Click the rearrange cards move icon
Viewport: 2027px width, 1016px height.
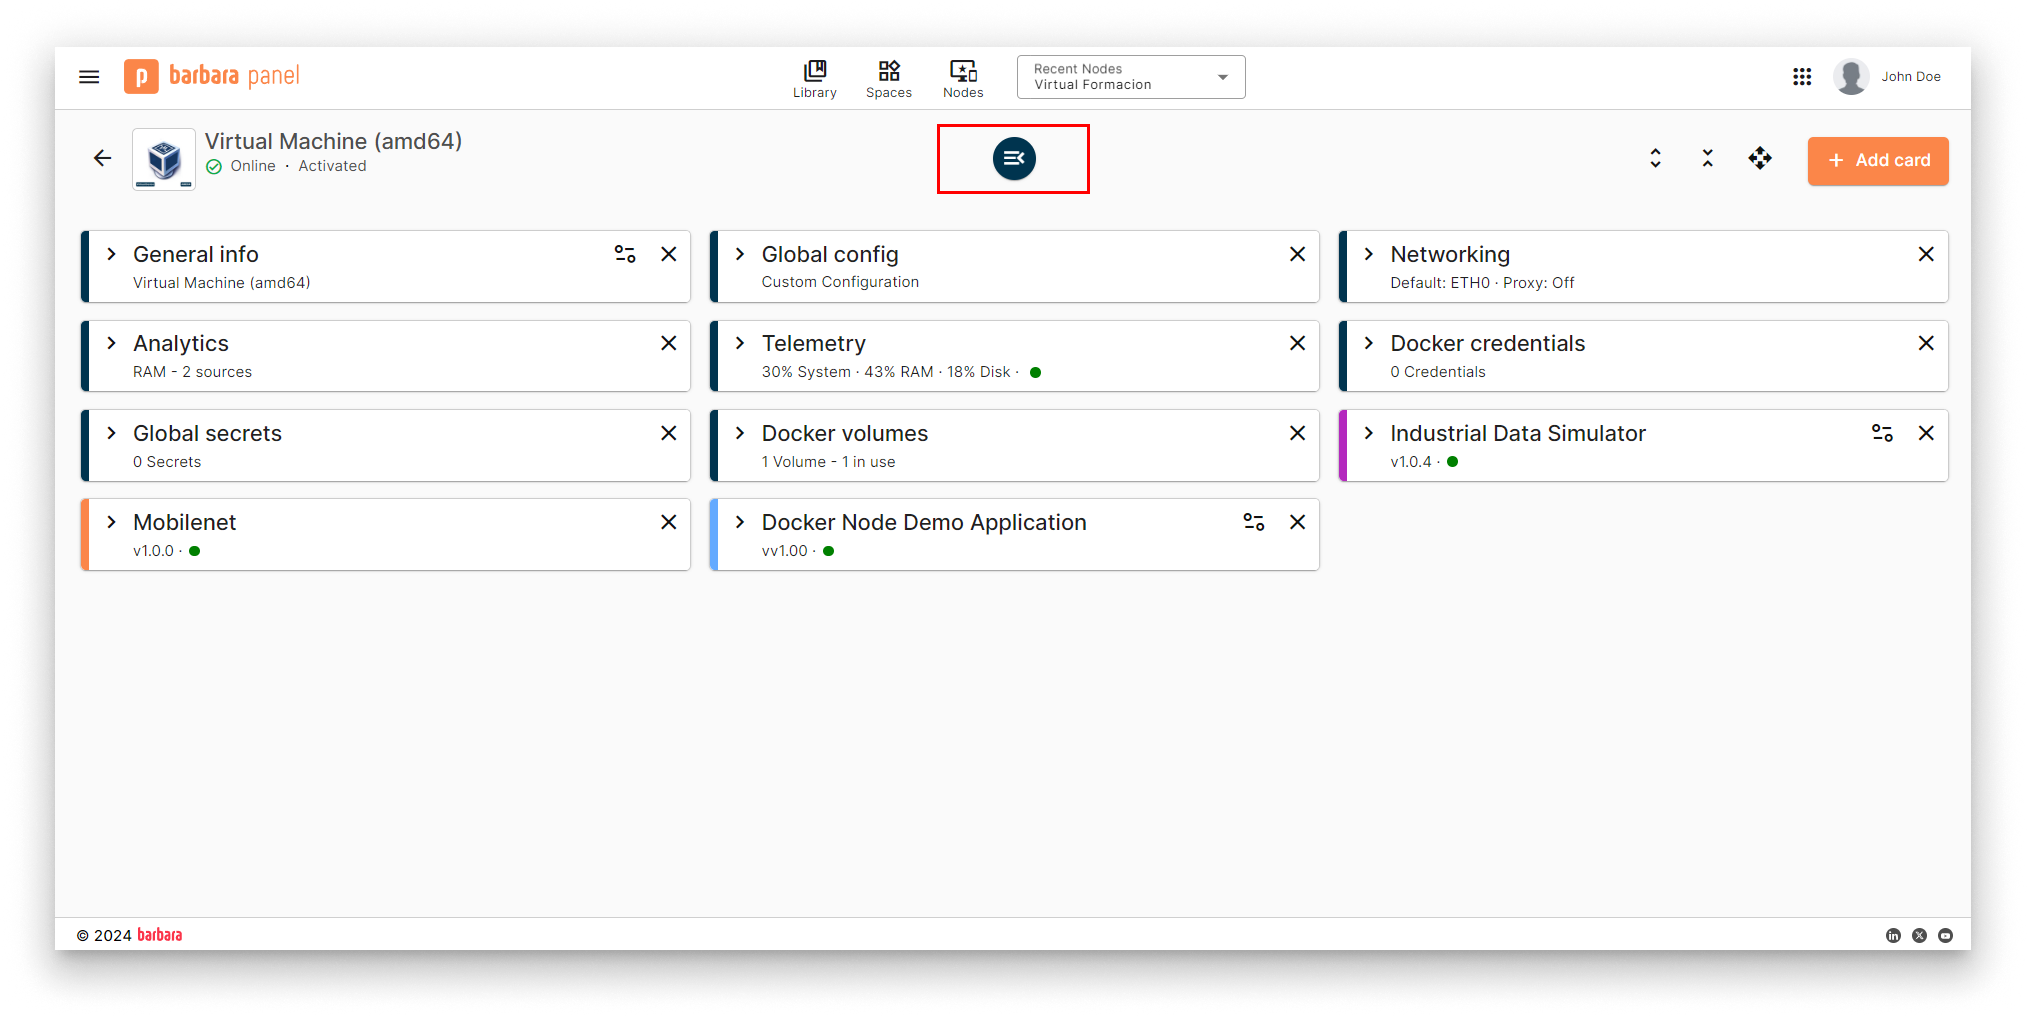(1760, 158)
